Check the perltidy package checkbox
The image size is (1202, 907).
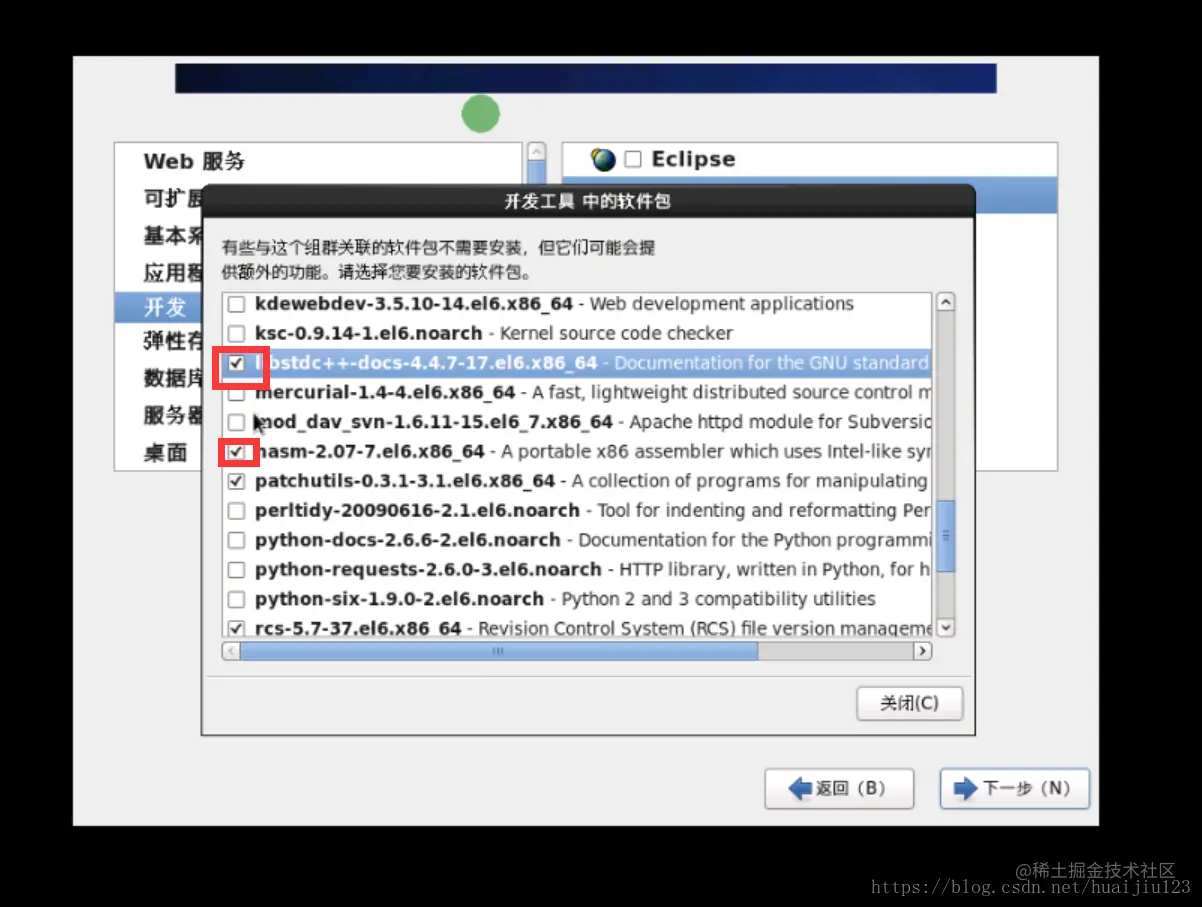pyautogui.click(x=236, y=511)
